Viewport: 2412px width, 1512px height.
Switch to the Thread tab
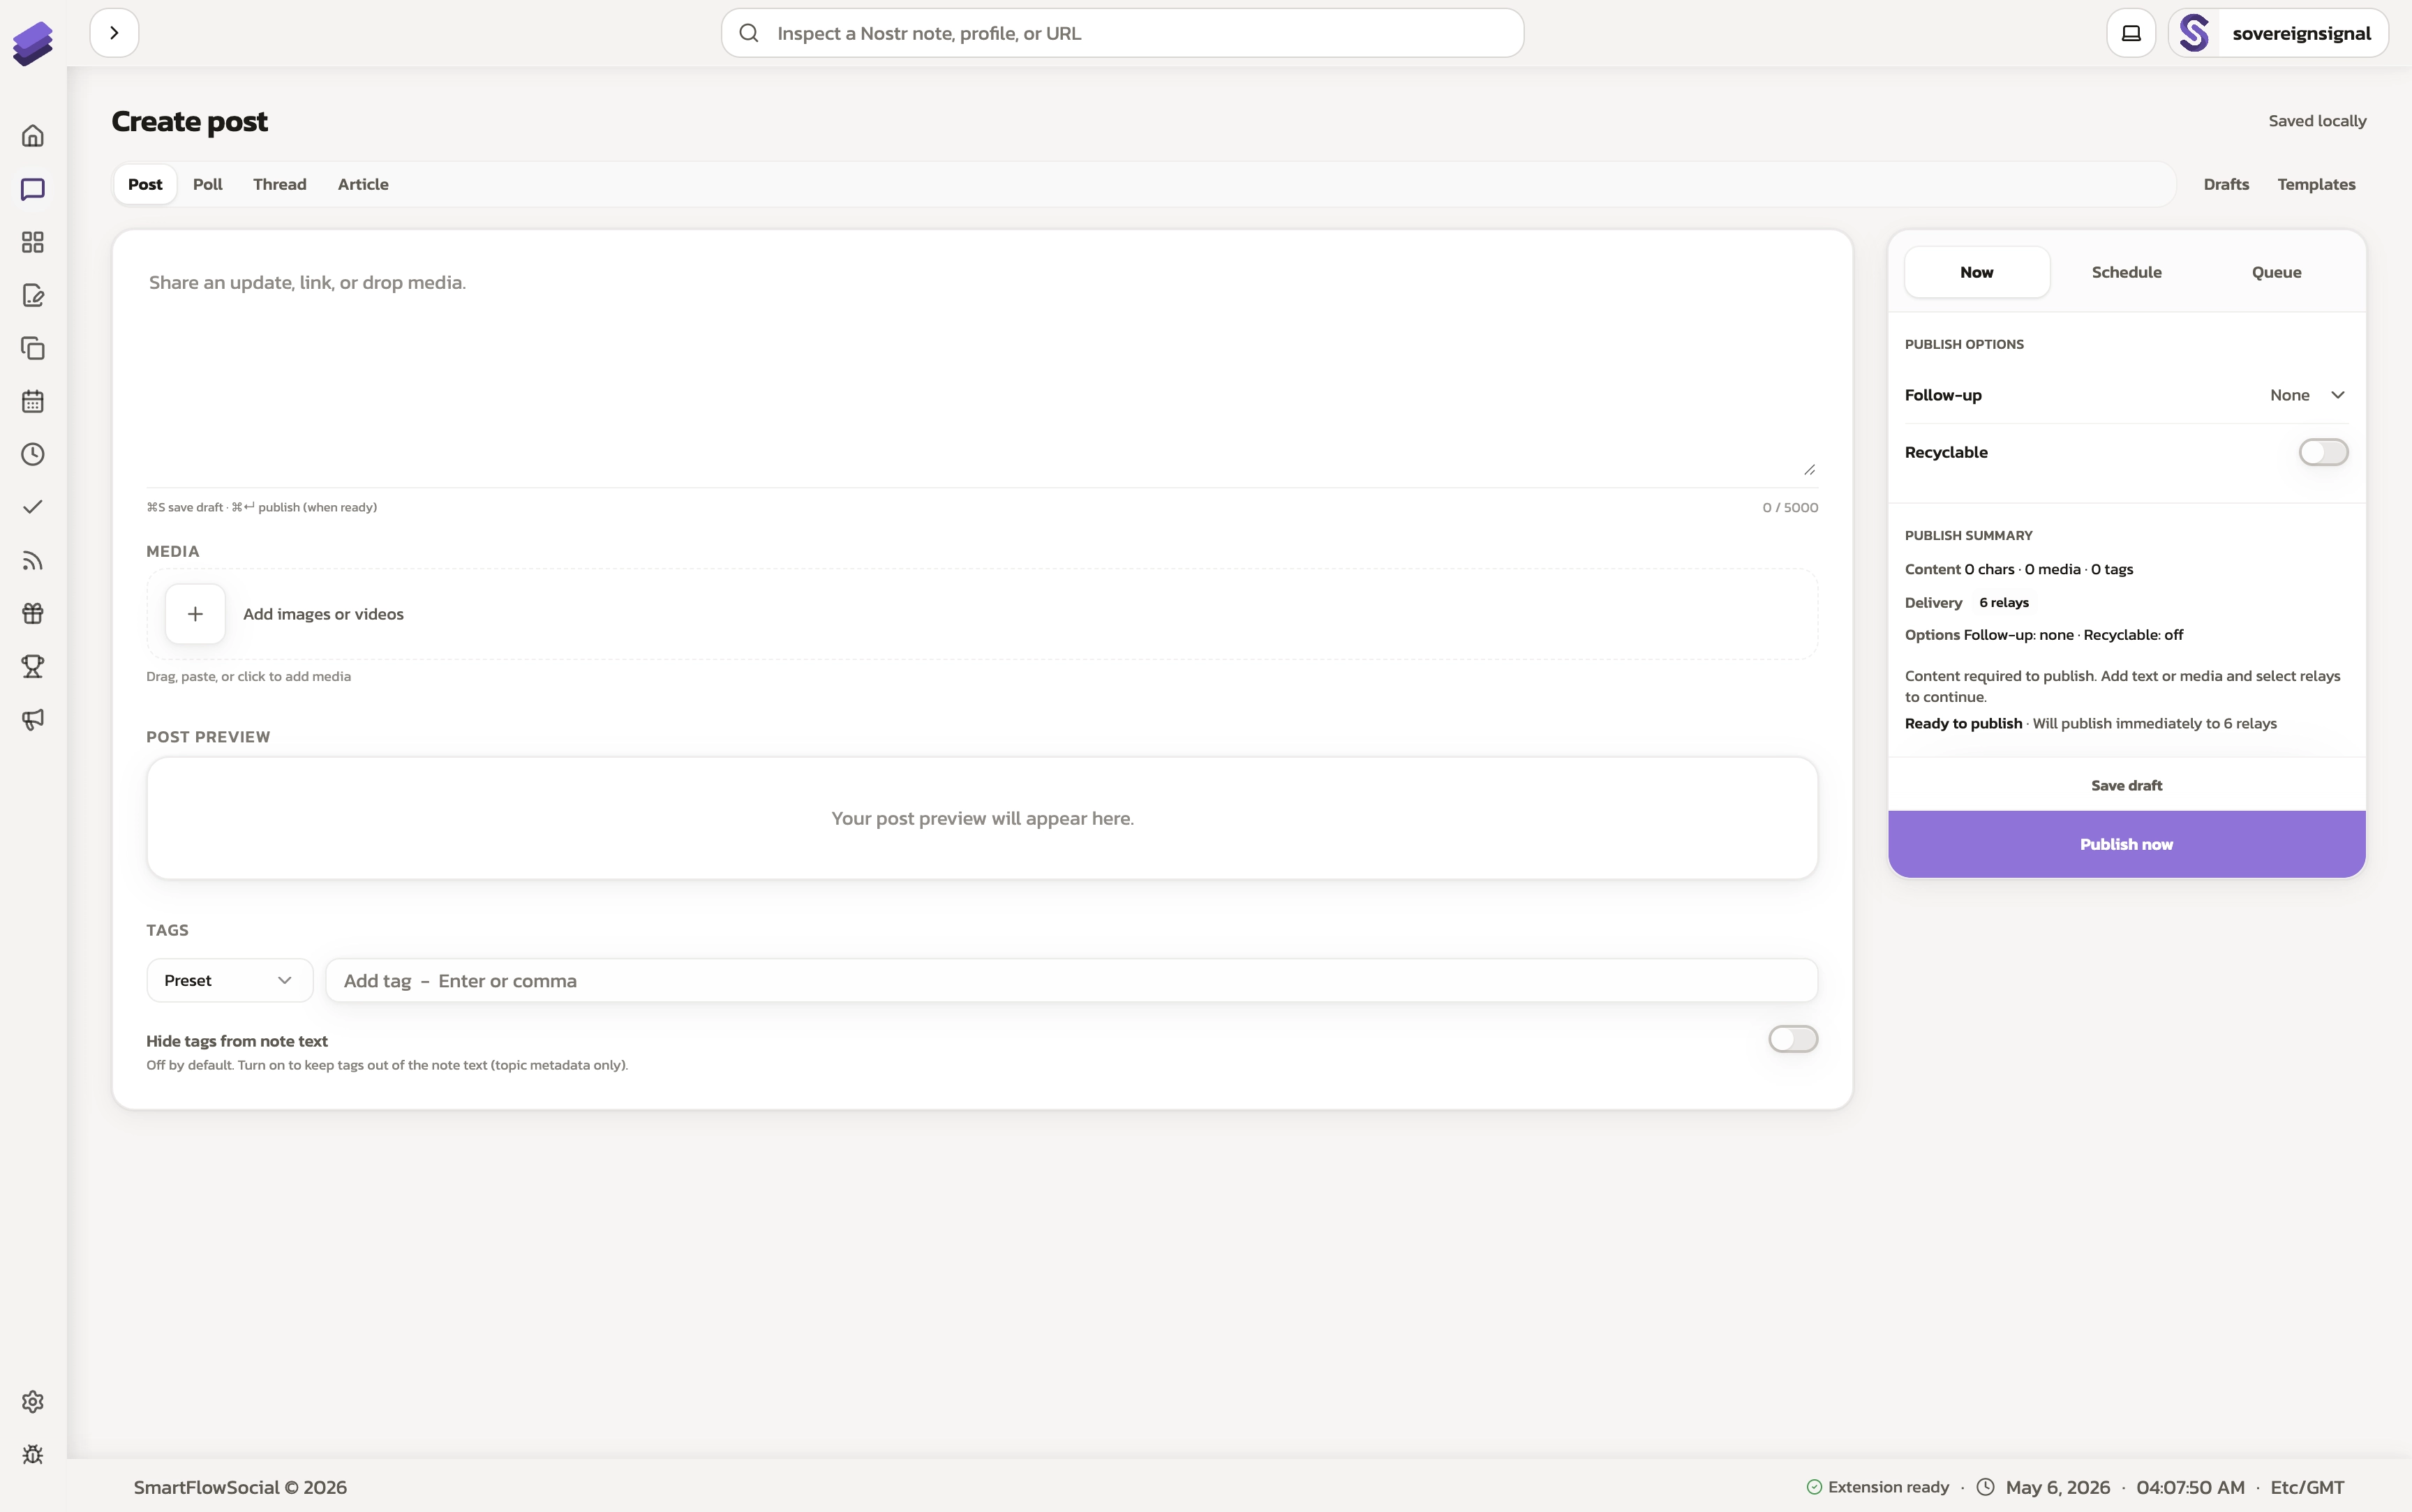[280, 184]
